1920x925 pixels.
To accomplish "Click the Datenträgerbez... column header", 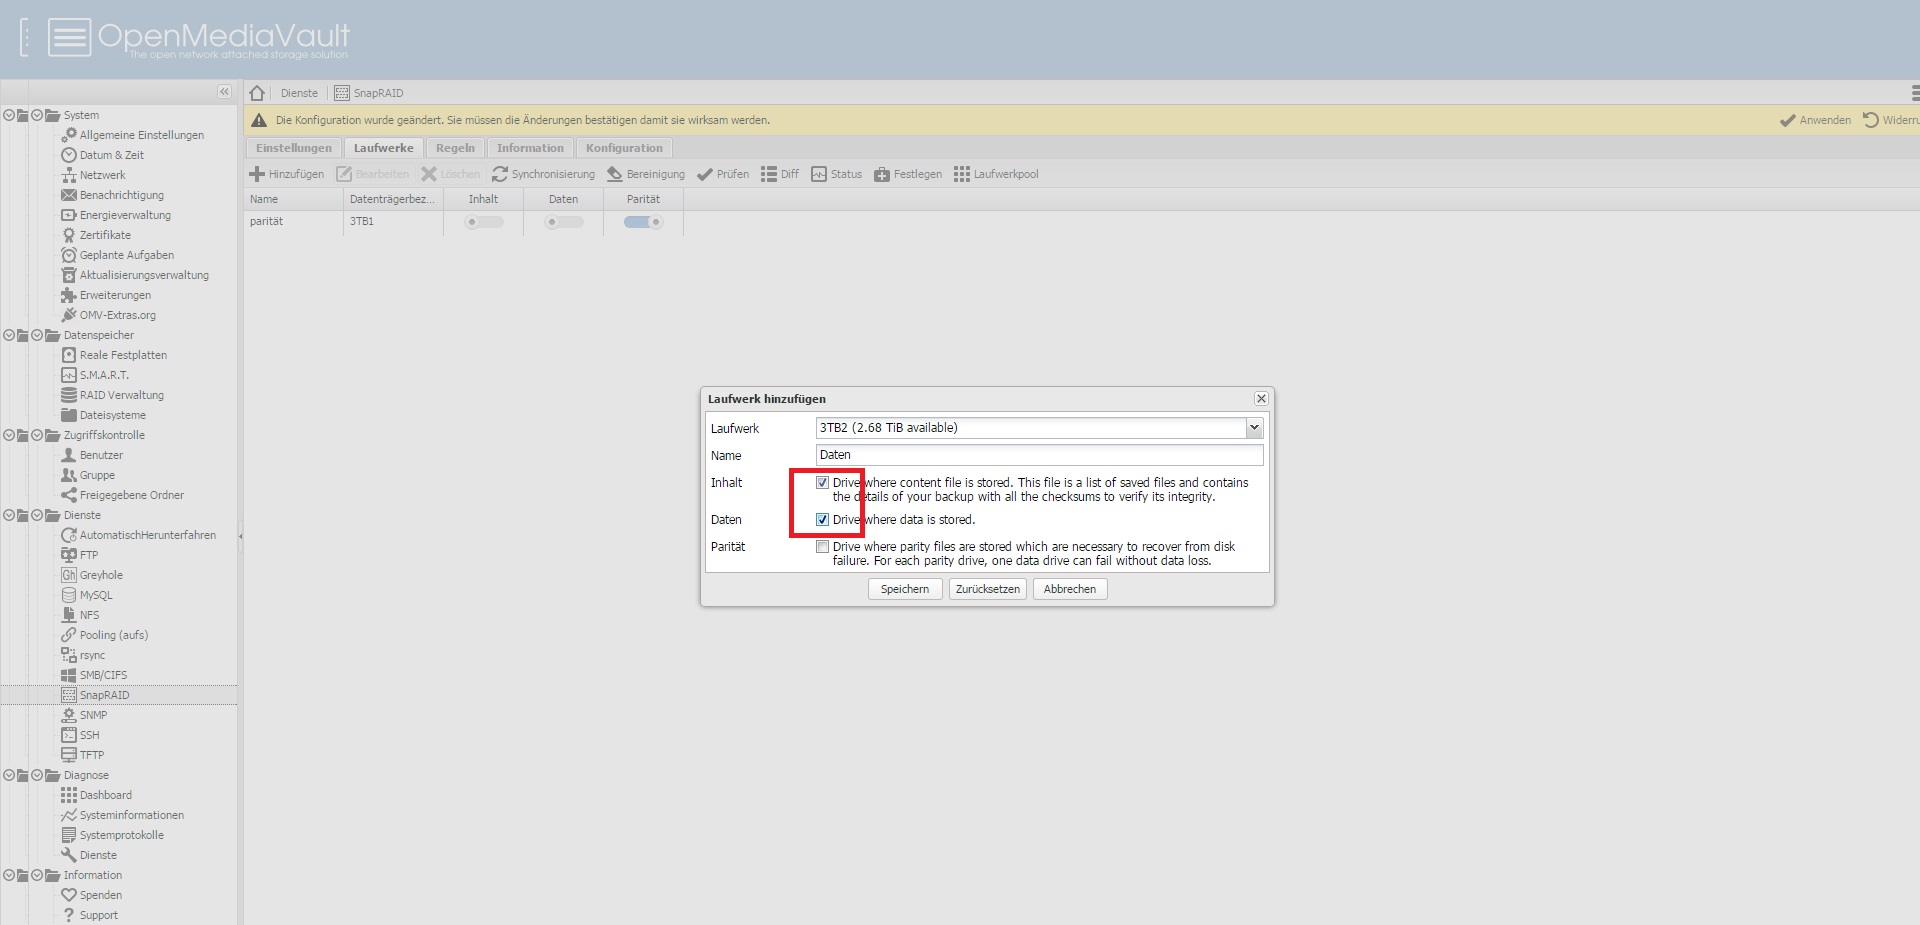I will tap(393, 199).
